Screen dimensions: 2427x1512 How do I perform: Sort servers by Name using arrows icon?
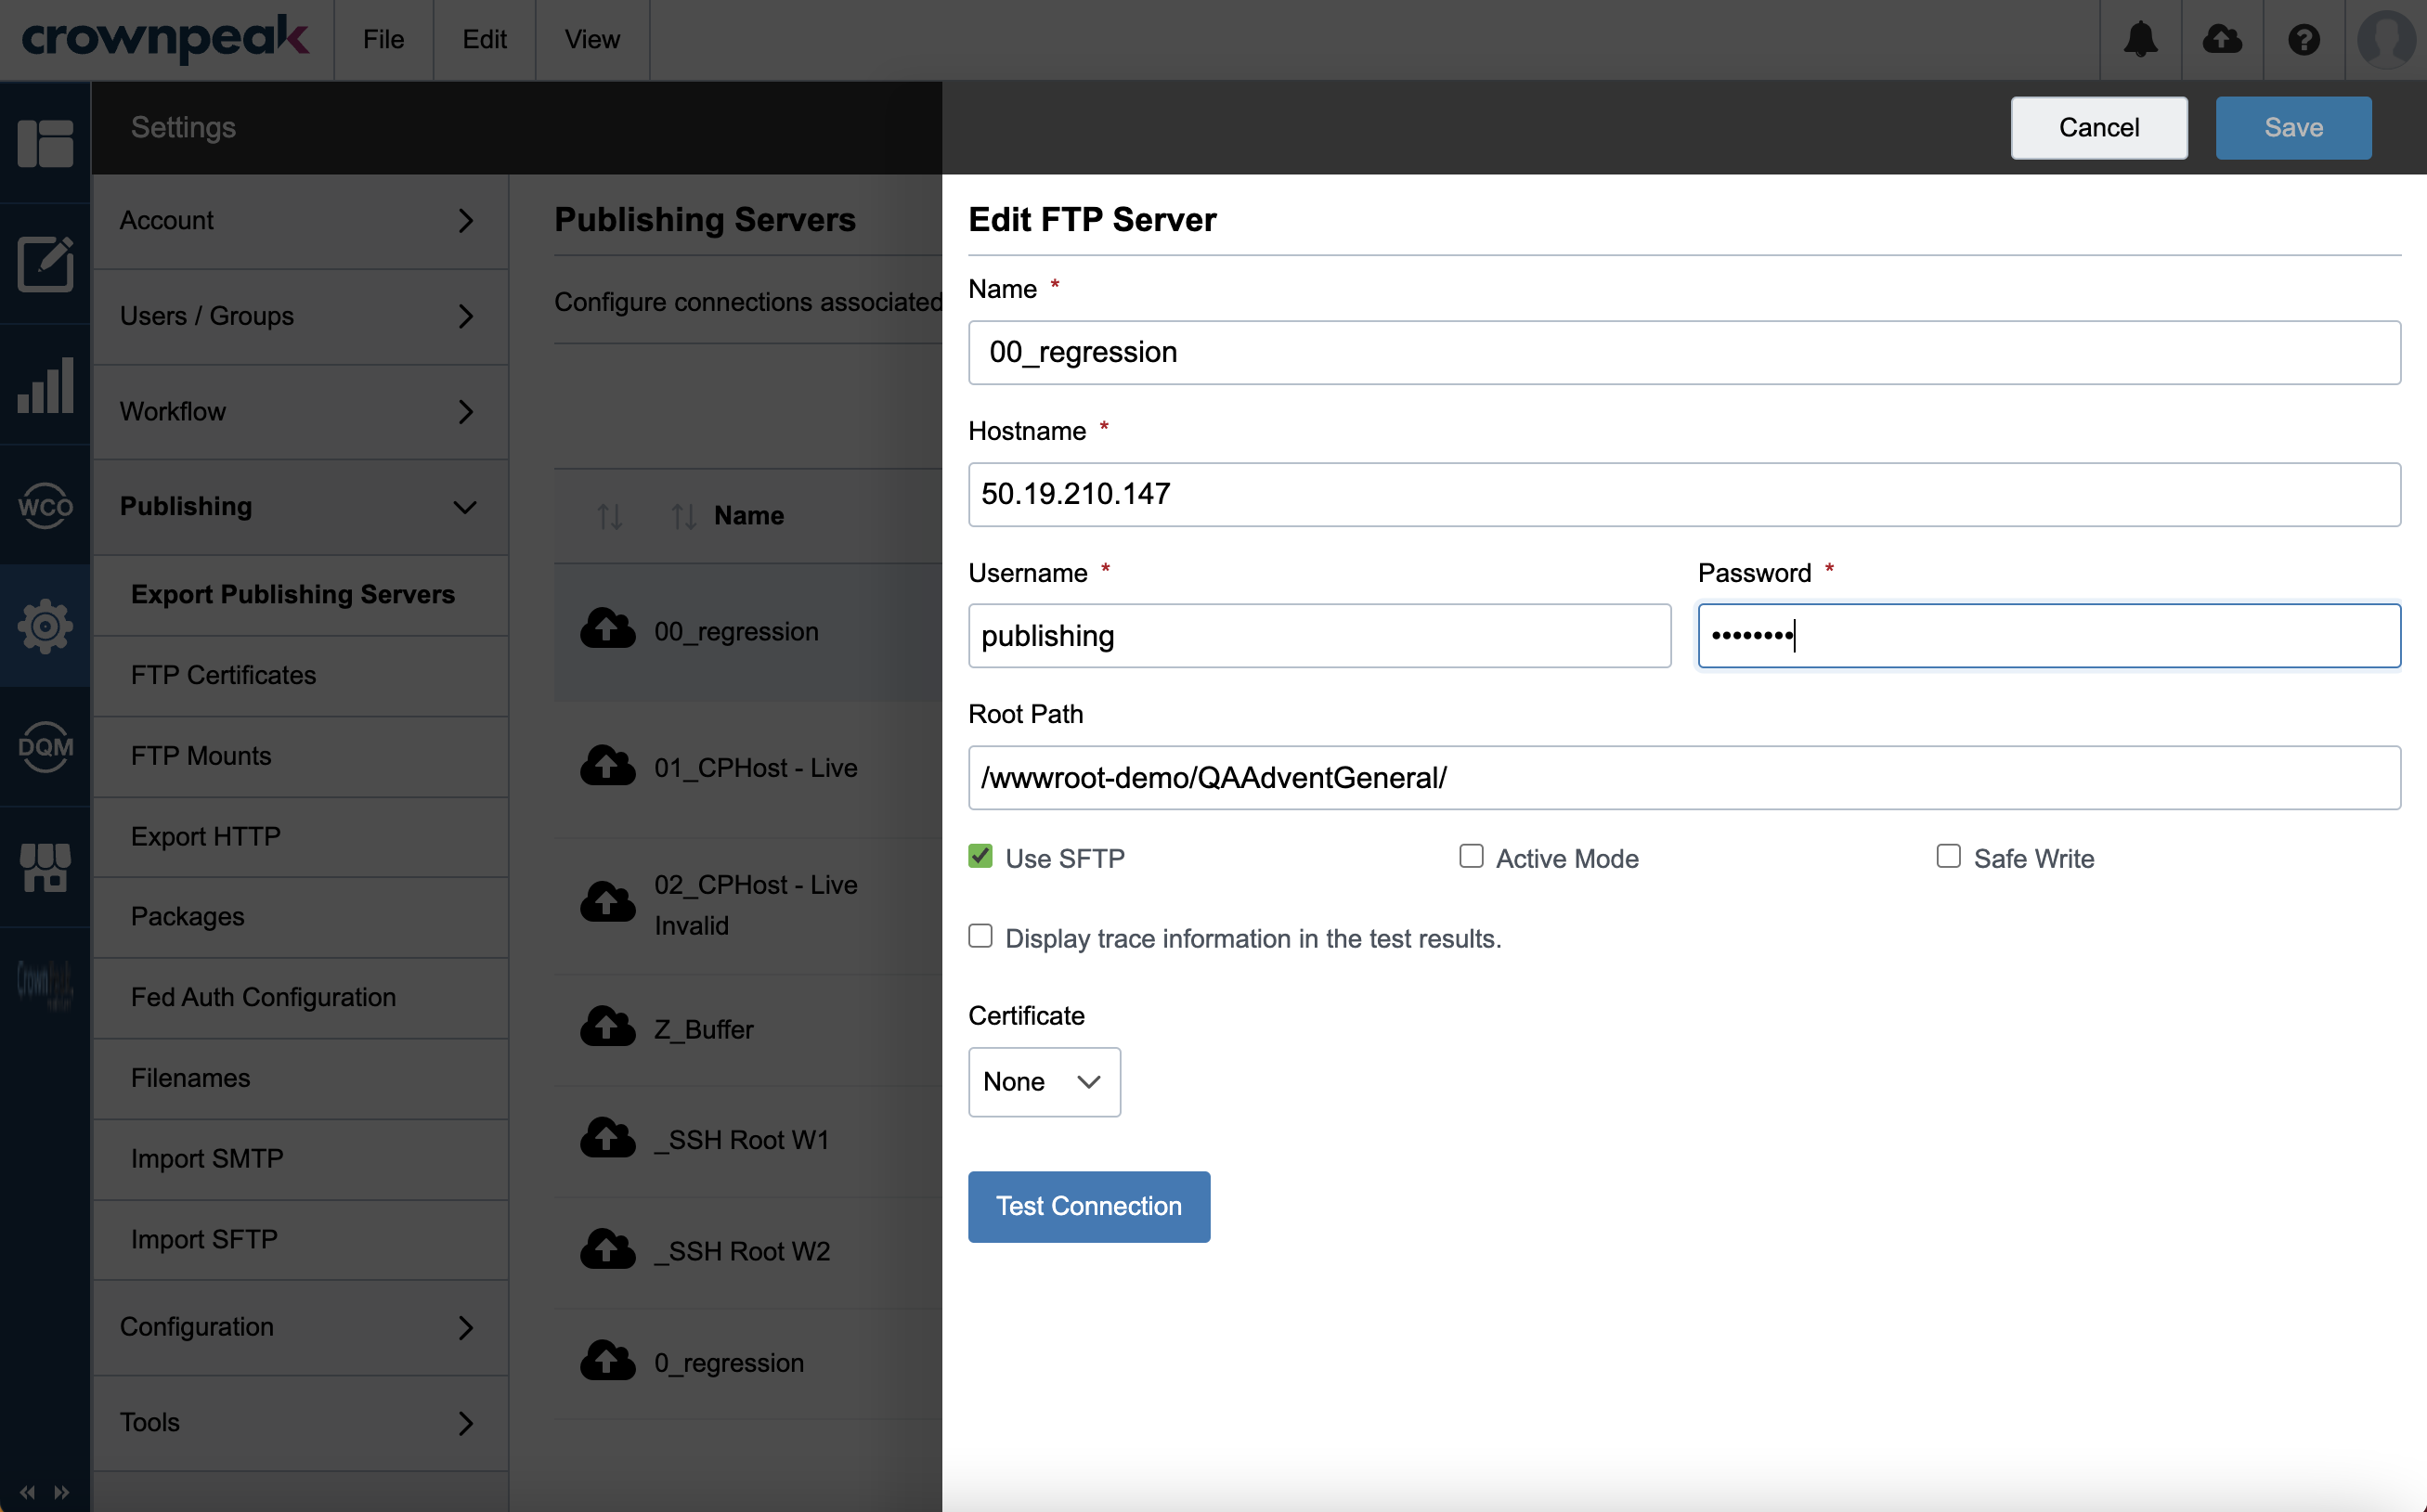click(684, 516)
